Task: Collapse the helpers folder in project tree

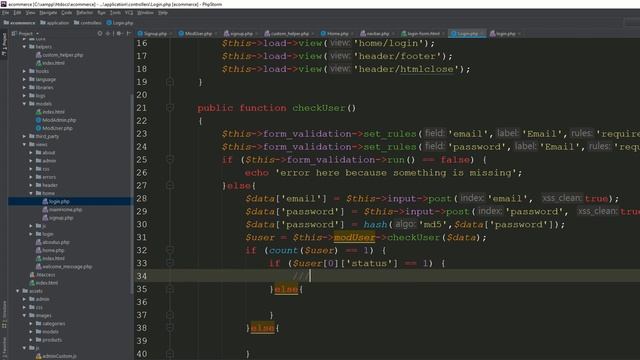Action: [x=24, y=47]
